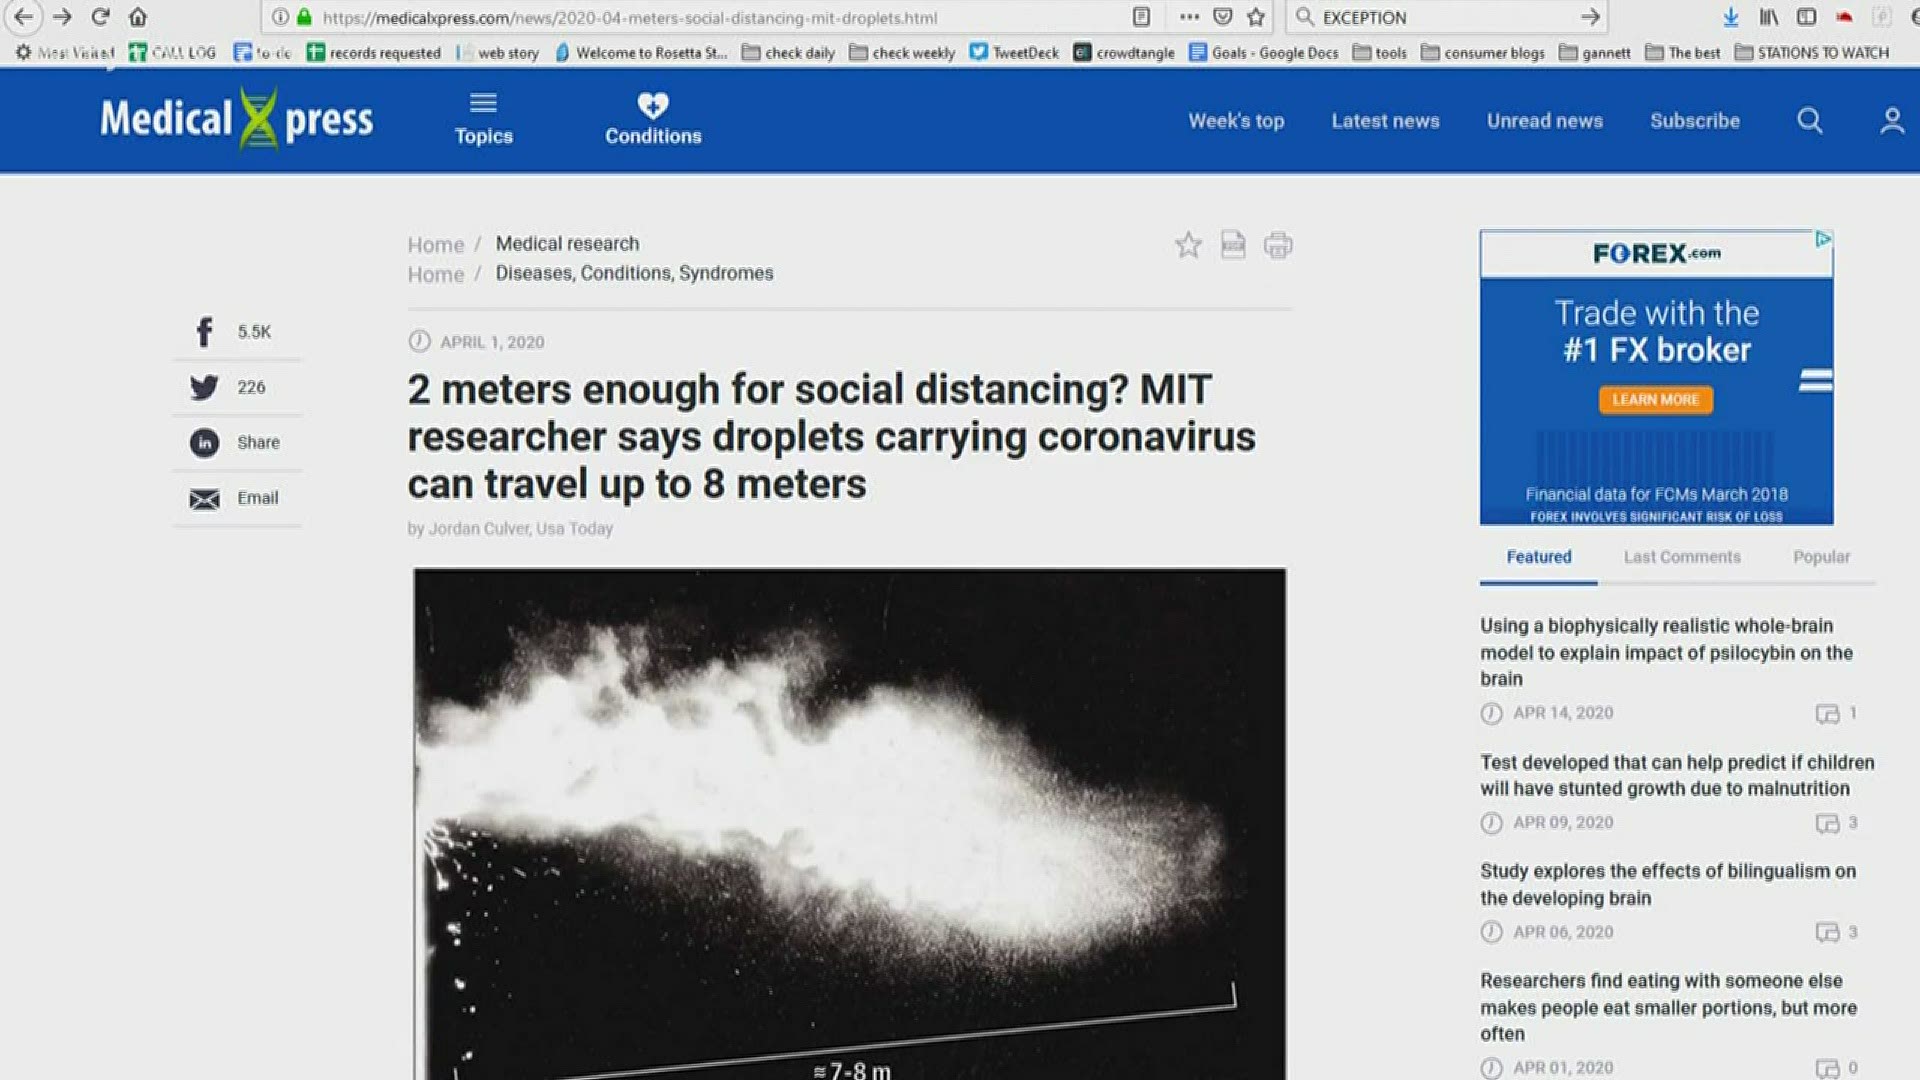This screenshot has height=1080, width=1920.
Task: Expand STATIONS TO WATCH bookmark folder
Action: point(1812,53)
